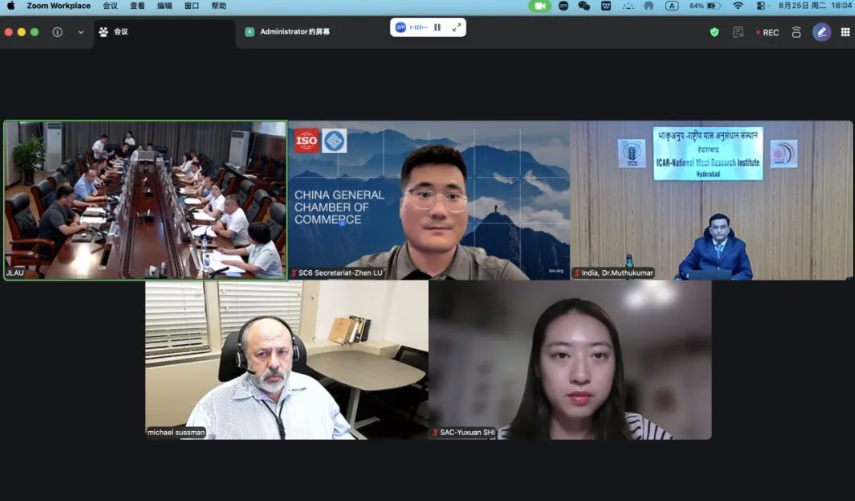Check the battery 64% status
Image resolution: width=855 pixels, height=501 pixels.
(x=705, y=6)
